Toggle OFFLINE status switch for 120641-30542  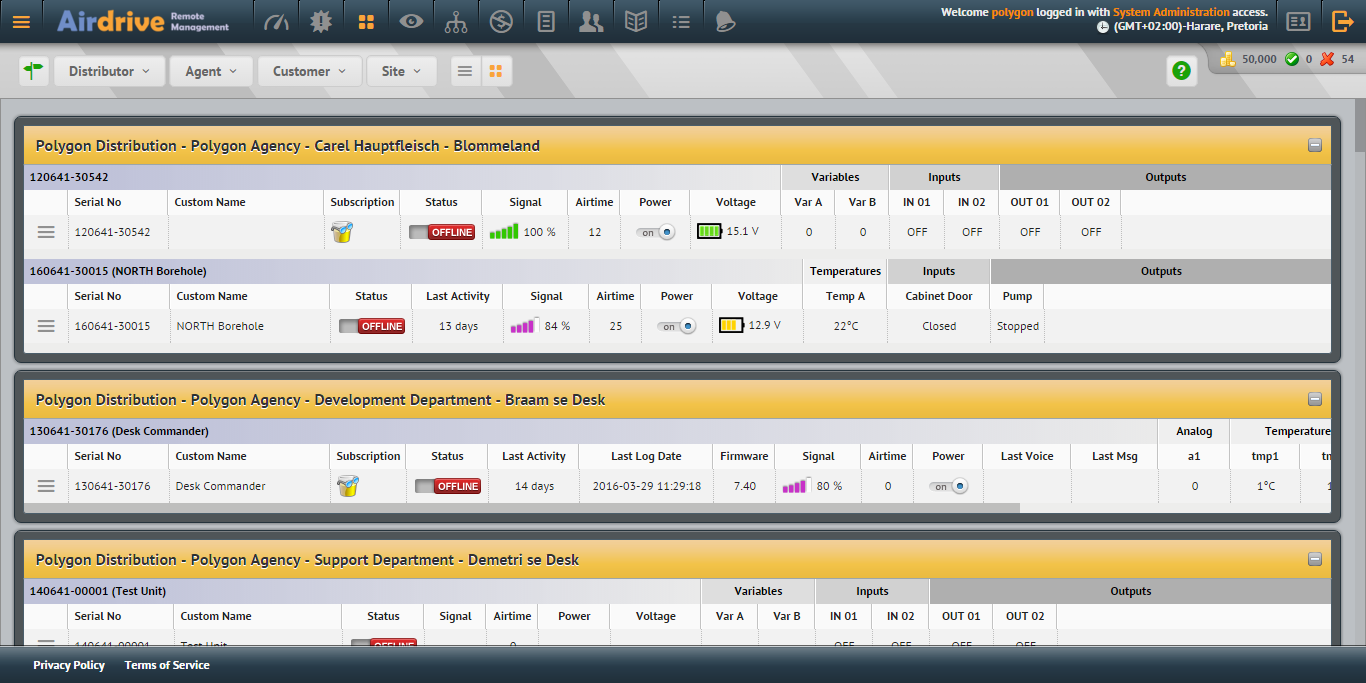point(442,232)
